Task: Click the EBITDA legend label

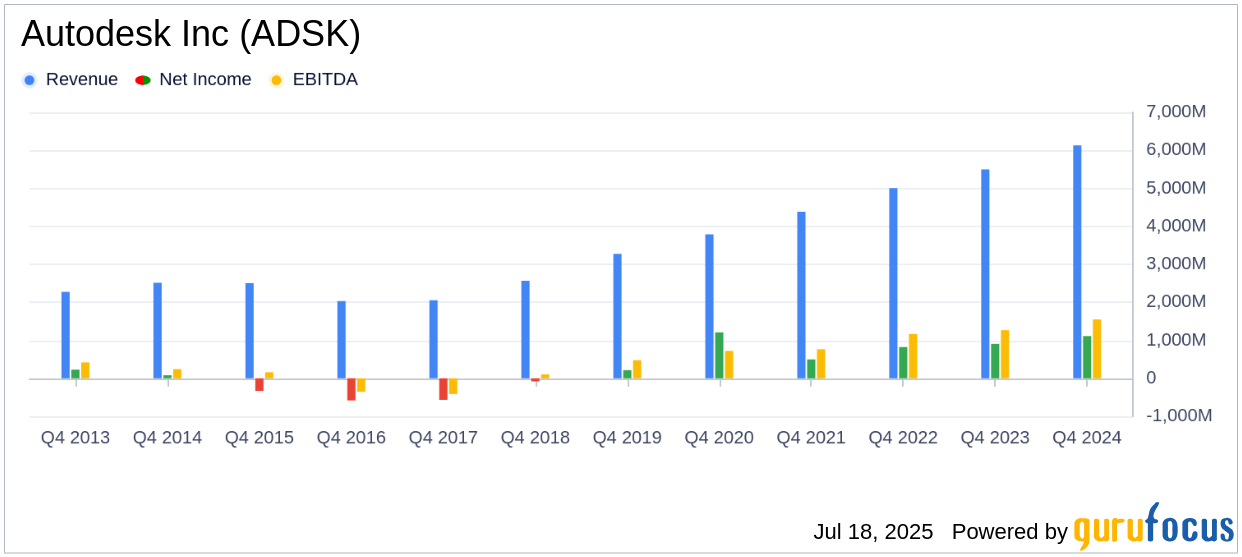Action: click(x=325, y=80)
